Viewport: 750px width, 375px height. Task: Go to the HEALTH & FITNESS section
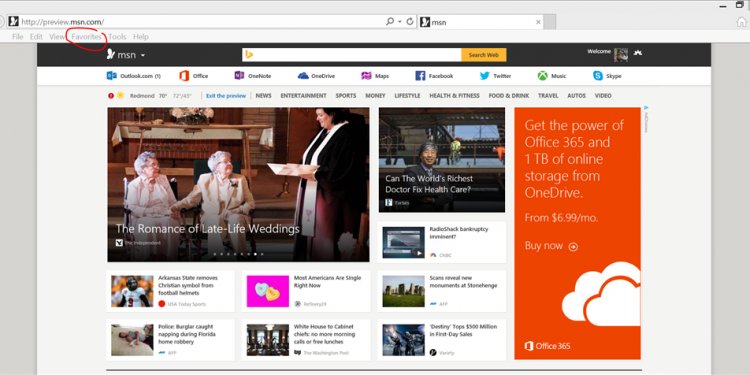click(x=454, y=96)
